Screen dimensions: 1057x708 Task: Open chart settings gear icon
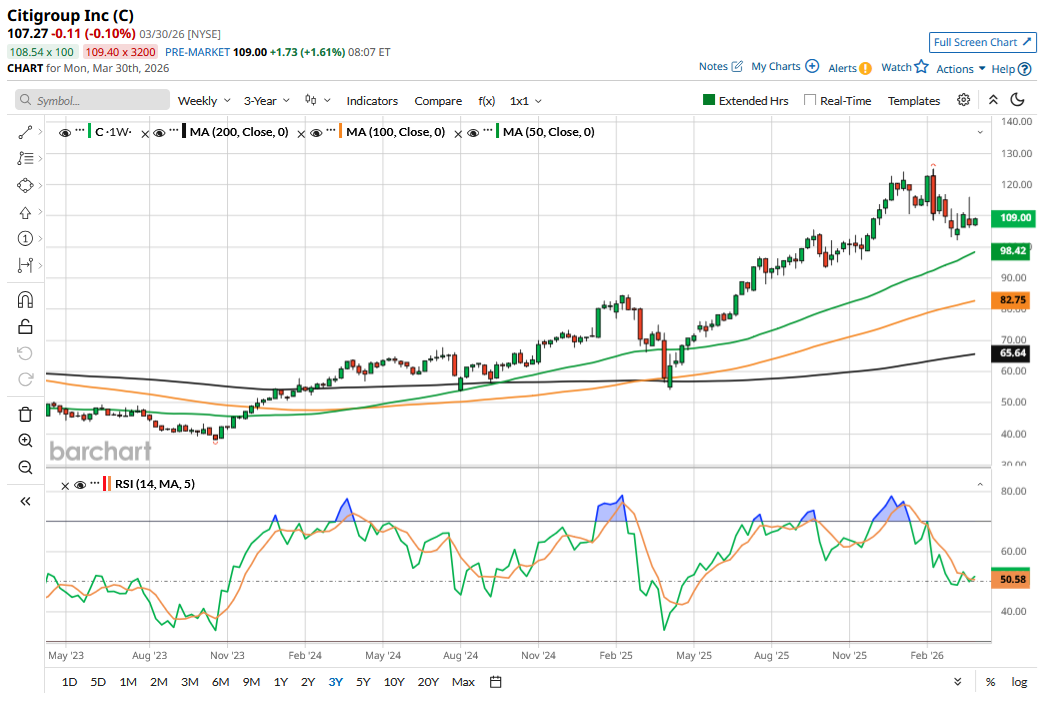point(963,100)
